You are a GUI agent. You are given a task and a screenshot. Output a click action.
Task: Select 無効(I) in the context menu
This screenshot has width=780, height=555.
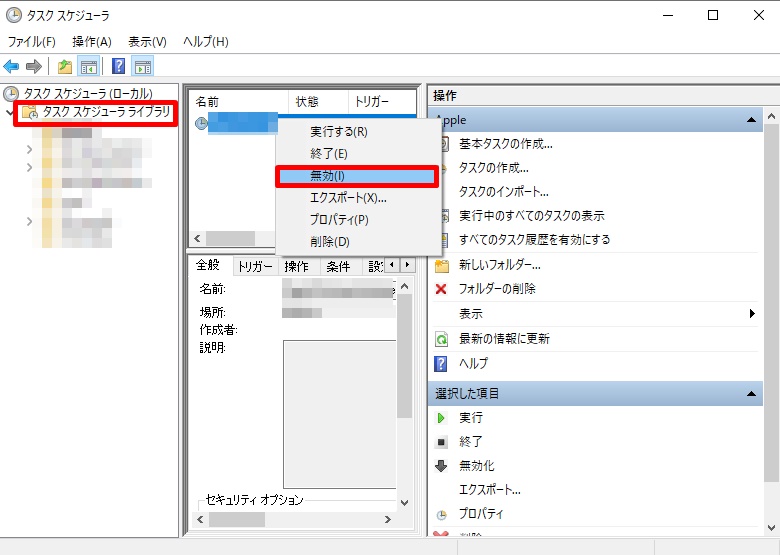coord(356,176)
